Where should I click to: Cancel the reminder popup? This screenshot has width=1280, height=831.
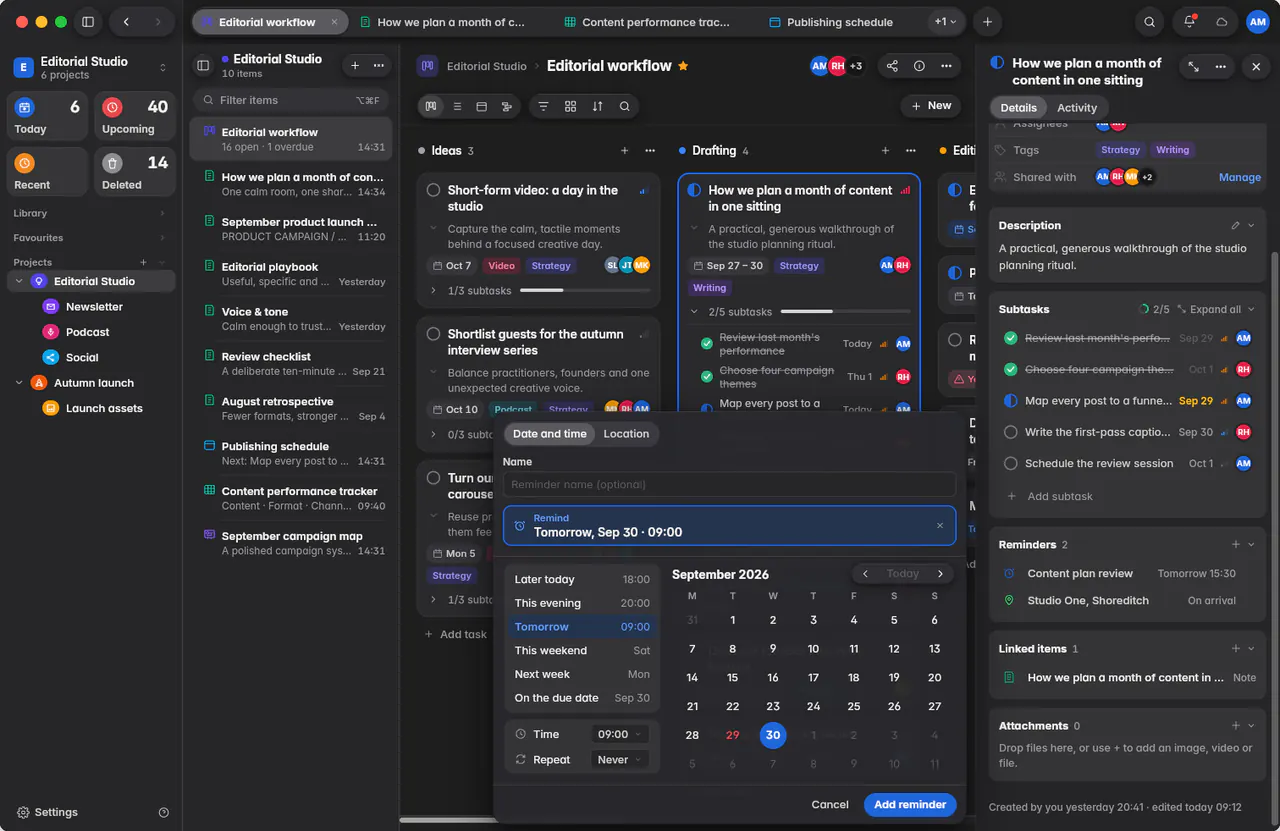coord(830,805)
